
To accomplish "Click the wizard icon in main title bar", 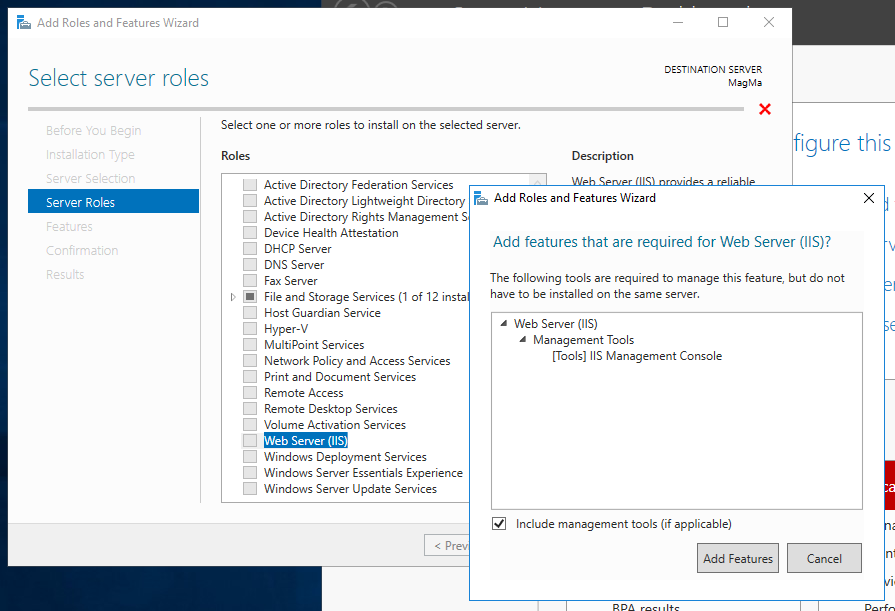I will click(x=23, y=23).
